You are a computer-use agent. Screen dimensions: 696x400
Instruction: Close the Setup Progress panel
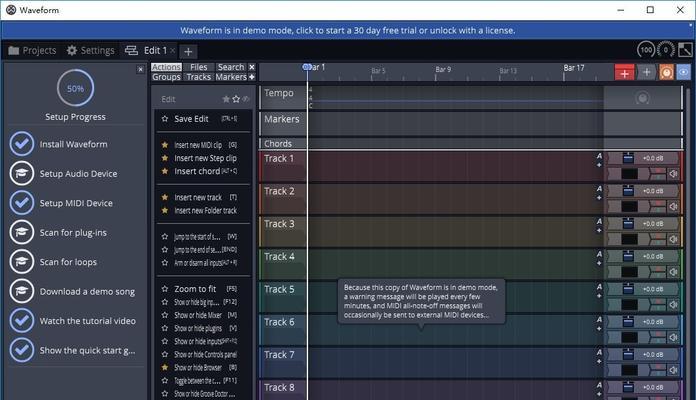click(x=140, y=69)
